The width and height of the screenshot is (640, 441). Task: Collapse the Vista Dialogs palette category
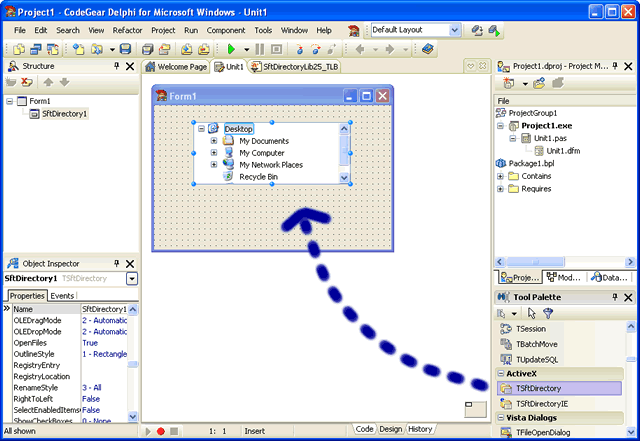(x=501, y=418)
